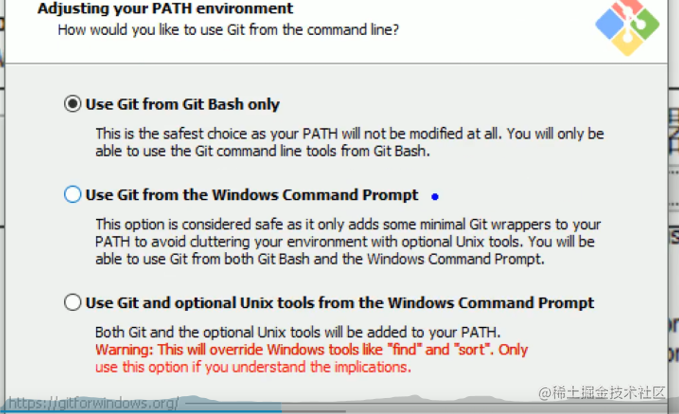679x414 pixels.
Task: Enable the 'Use Git and optional Unix tools' radio
Action: click(72, 303)
